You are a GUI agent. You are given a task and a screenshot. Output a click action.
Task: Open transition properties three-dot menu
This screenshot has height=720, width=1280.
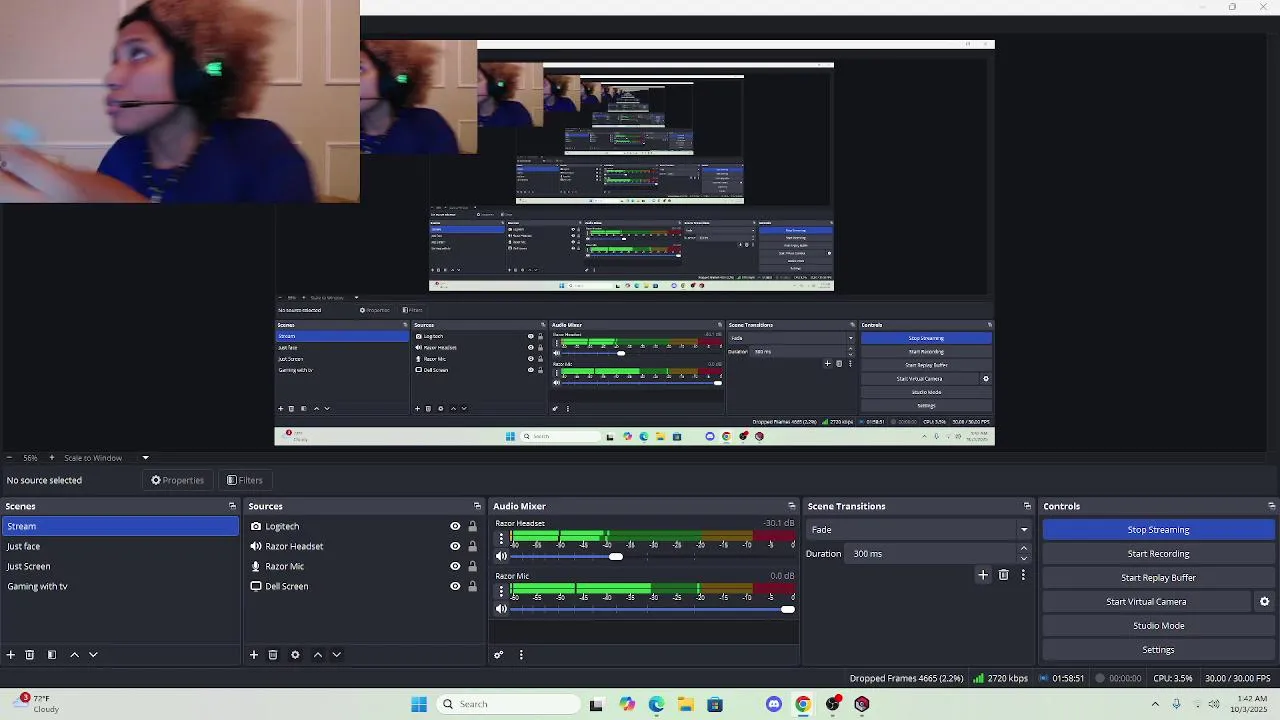[x=1023, y=575]
